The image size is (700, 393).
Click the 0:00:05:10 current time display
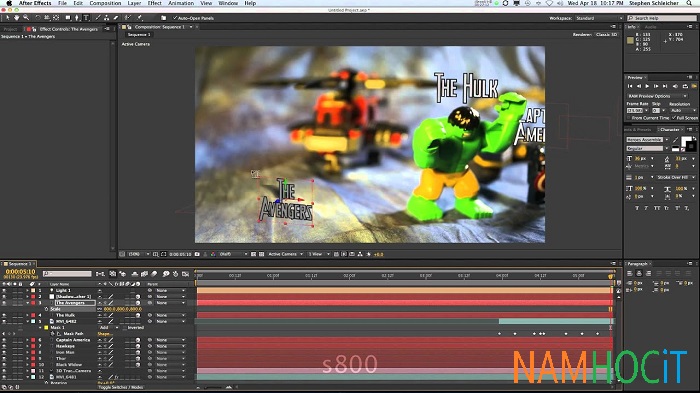pyautogui.click(x=20, y=272)
